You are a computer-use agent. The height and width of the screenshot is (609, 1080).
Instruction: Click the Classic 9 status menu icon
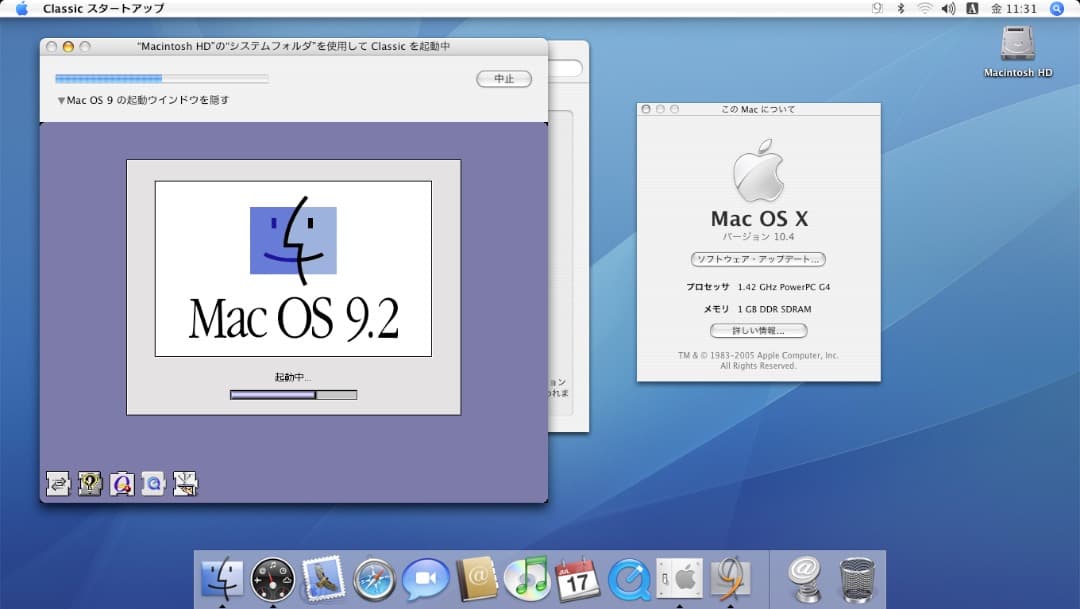[877, 8]
